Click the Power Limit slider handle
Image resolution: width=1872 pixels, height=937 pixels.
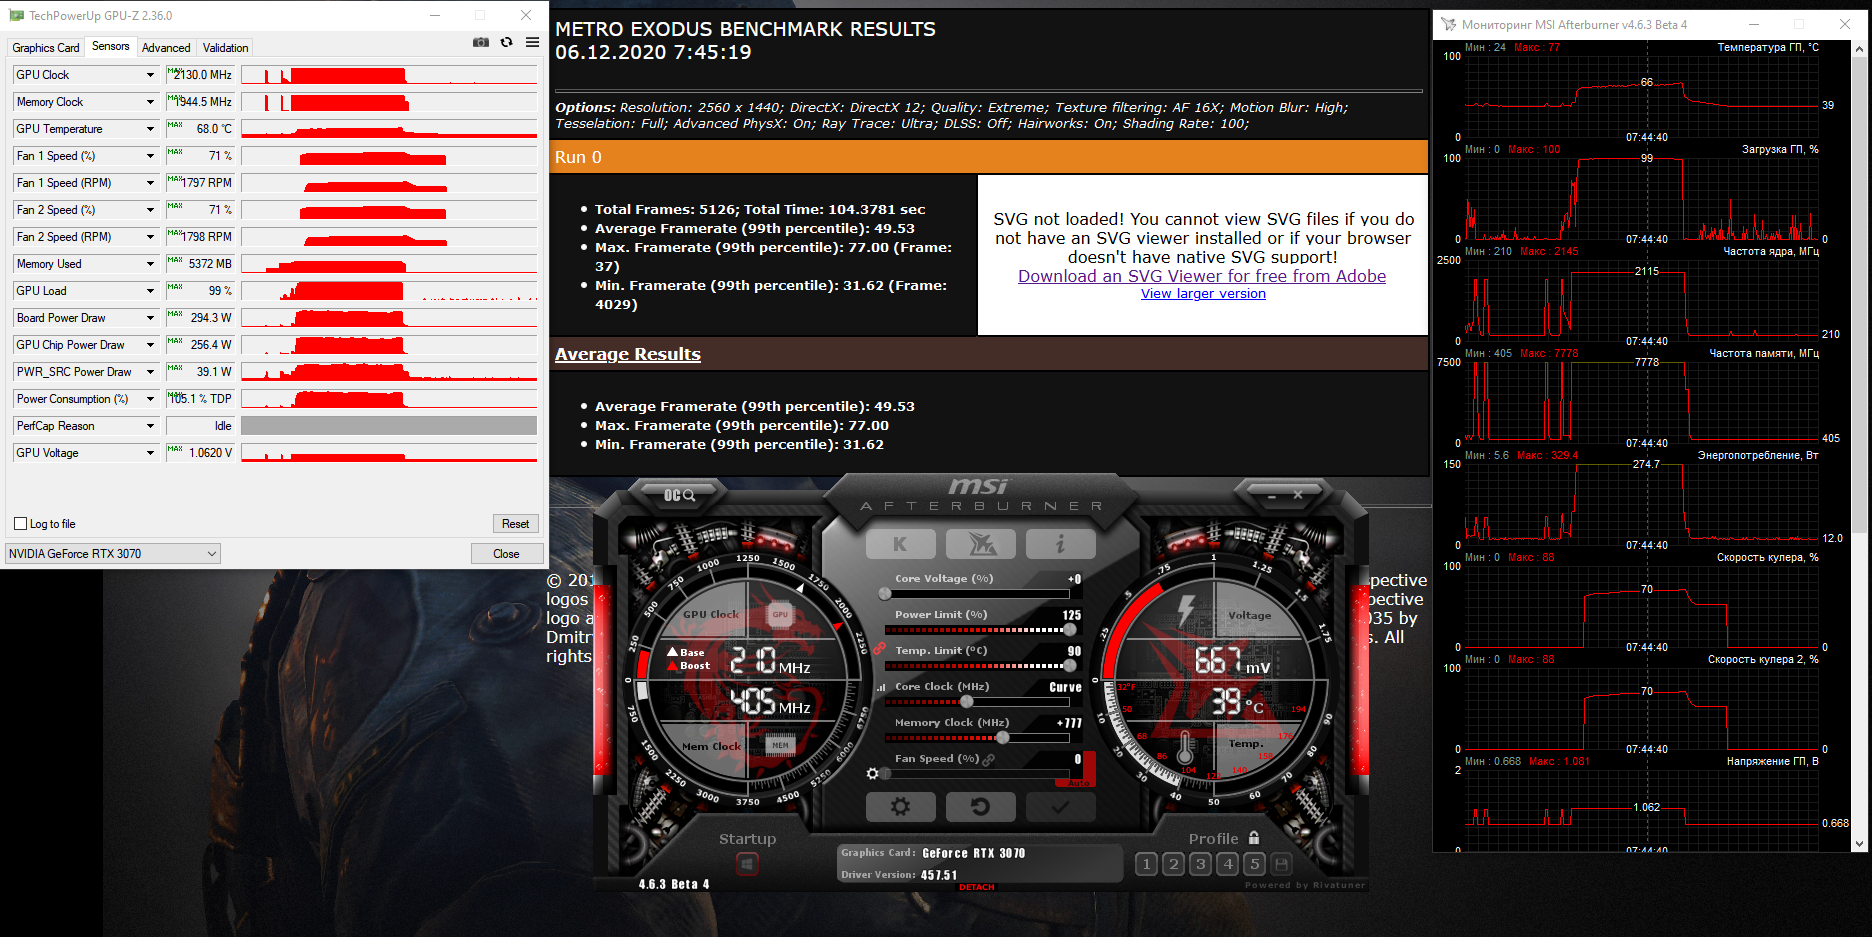tap(1070, 630)
